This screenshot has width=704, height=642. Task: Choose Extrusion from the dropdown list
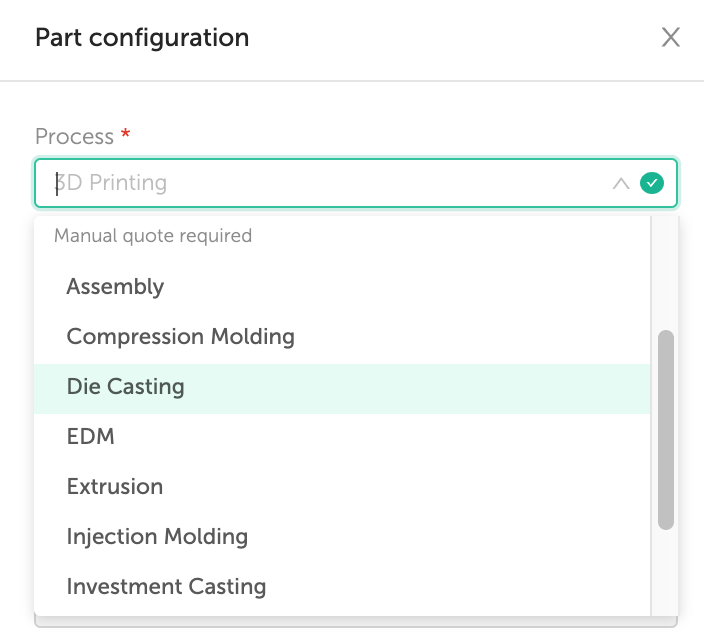tap(342, 486)
